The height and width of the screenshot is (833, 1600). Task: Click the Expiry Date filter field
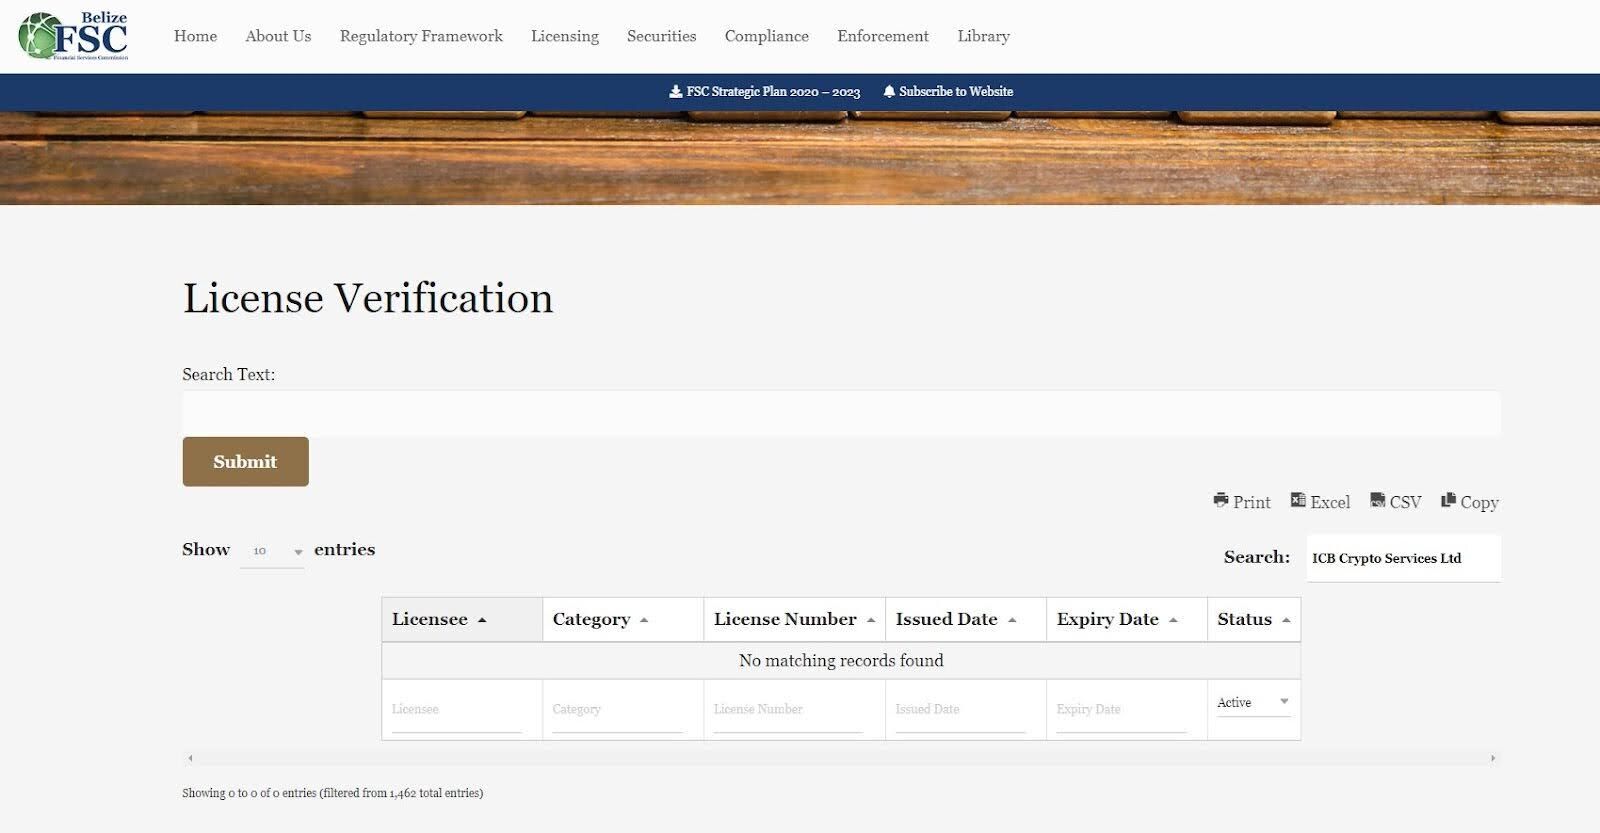click(1121, 710)
